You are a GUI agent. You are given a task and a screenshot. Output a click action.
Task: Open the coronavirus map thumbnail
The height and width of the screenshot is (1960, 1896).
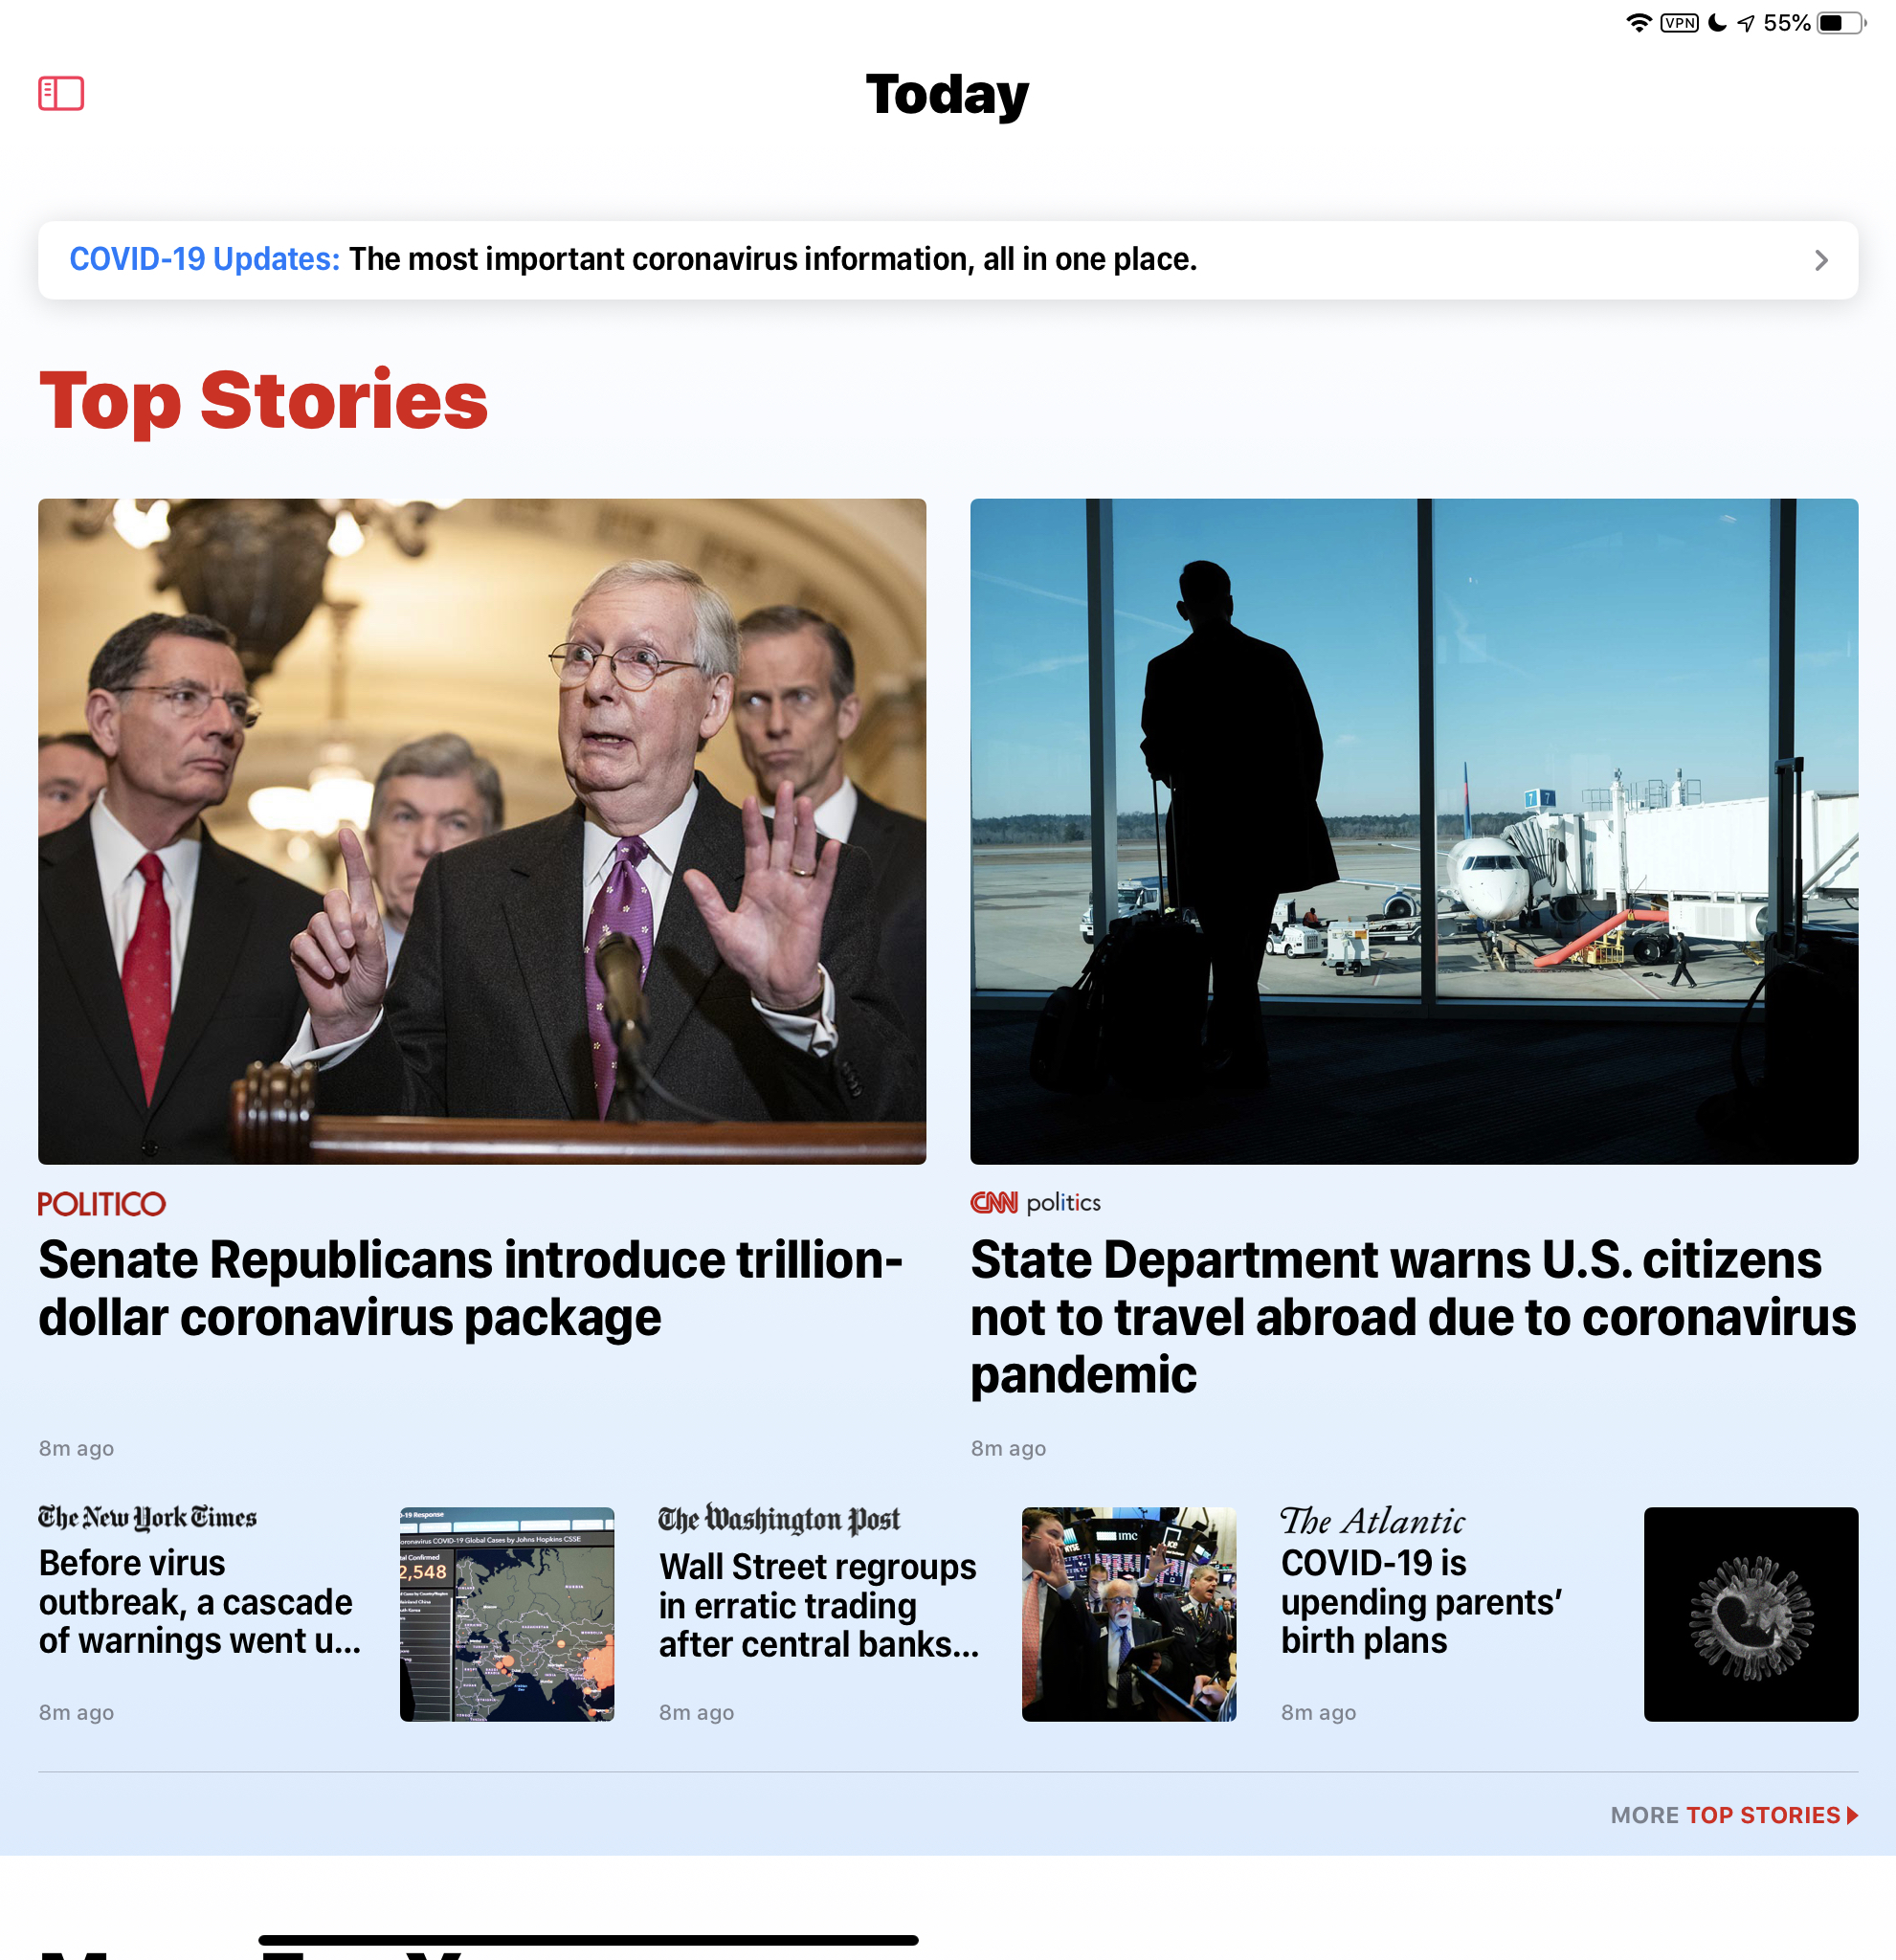tap(507, 1614)
